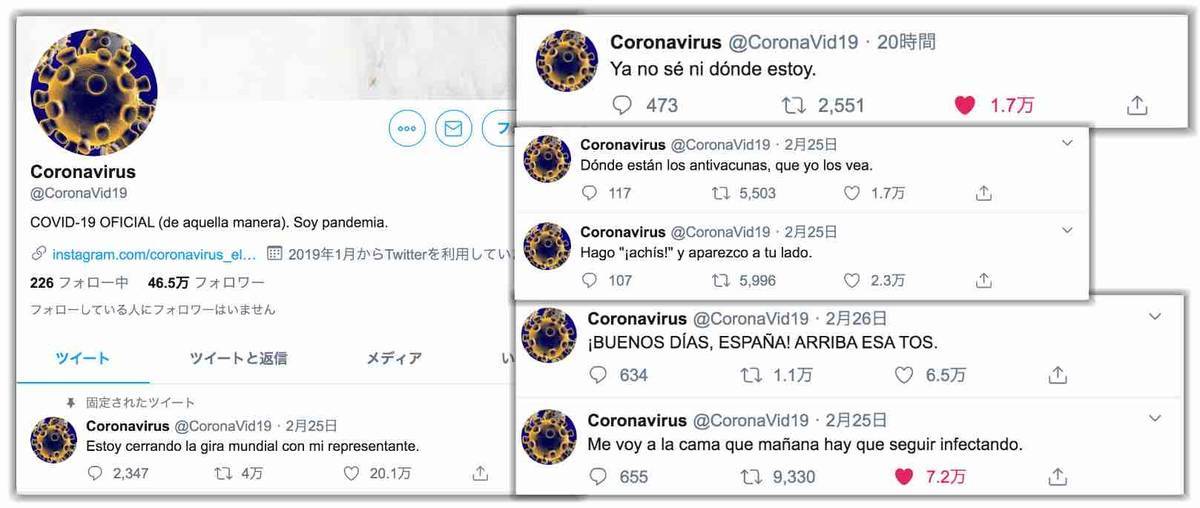This screenshot has height=508, width=1200.
Task: Click the envelope message button on profile
Action: [454, 128]
